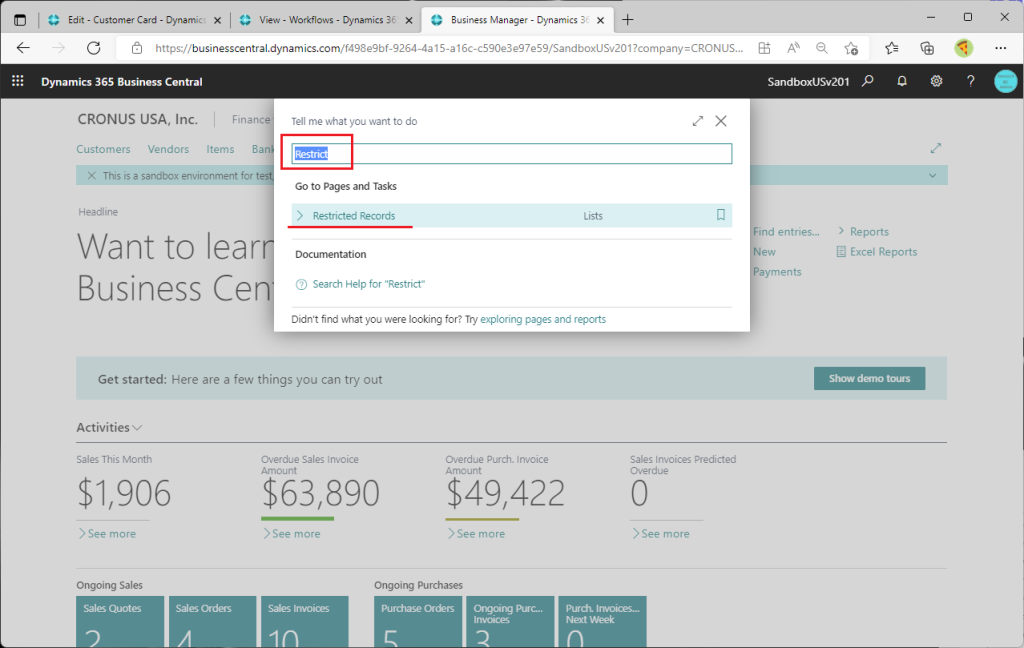1024x648 pixels.
Task: Open the browser tab actions menu icon
Action: 20,20
